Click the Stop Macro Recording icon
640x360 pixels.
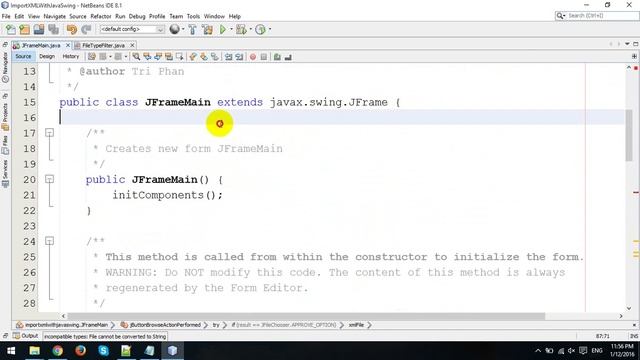(264, 57)
